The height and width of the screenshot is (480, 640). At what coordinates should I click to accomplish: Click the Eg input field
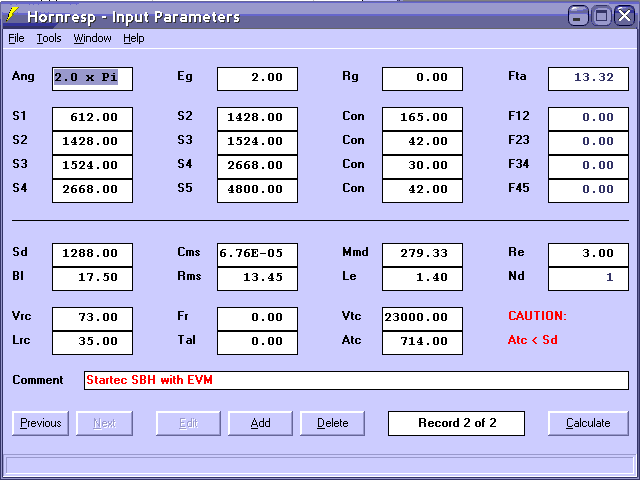[258, 79]
